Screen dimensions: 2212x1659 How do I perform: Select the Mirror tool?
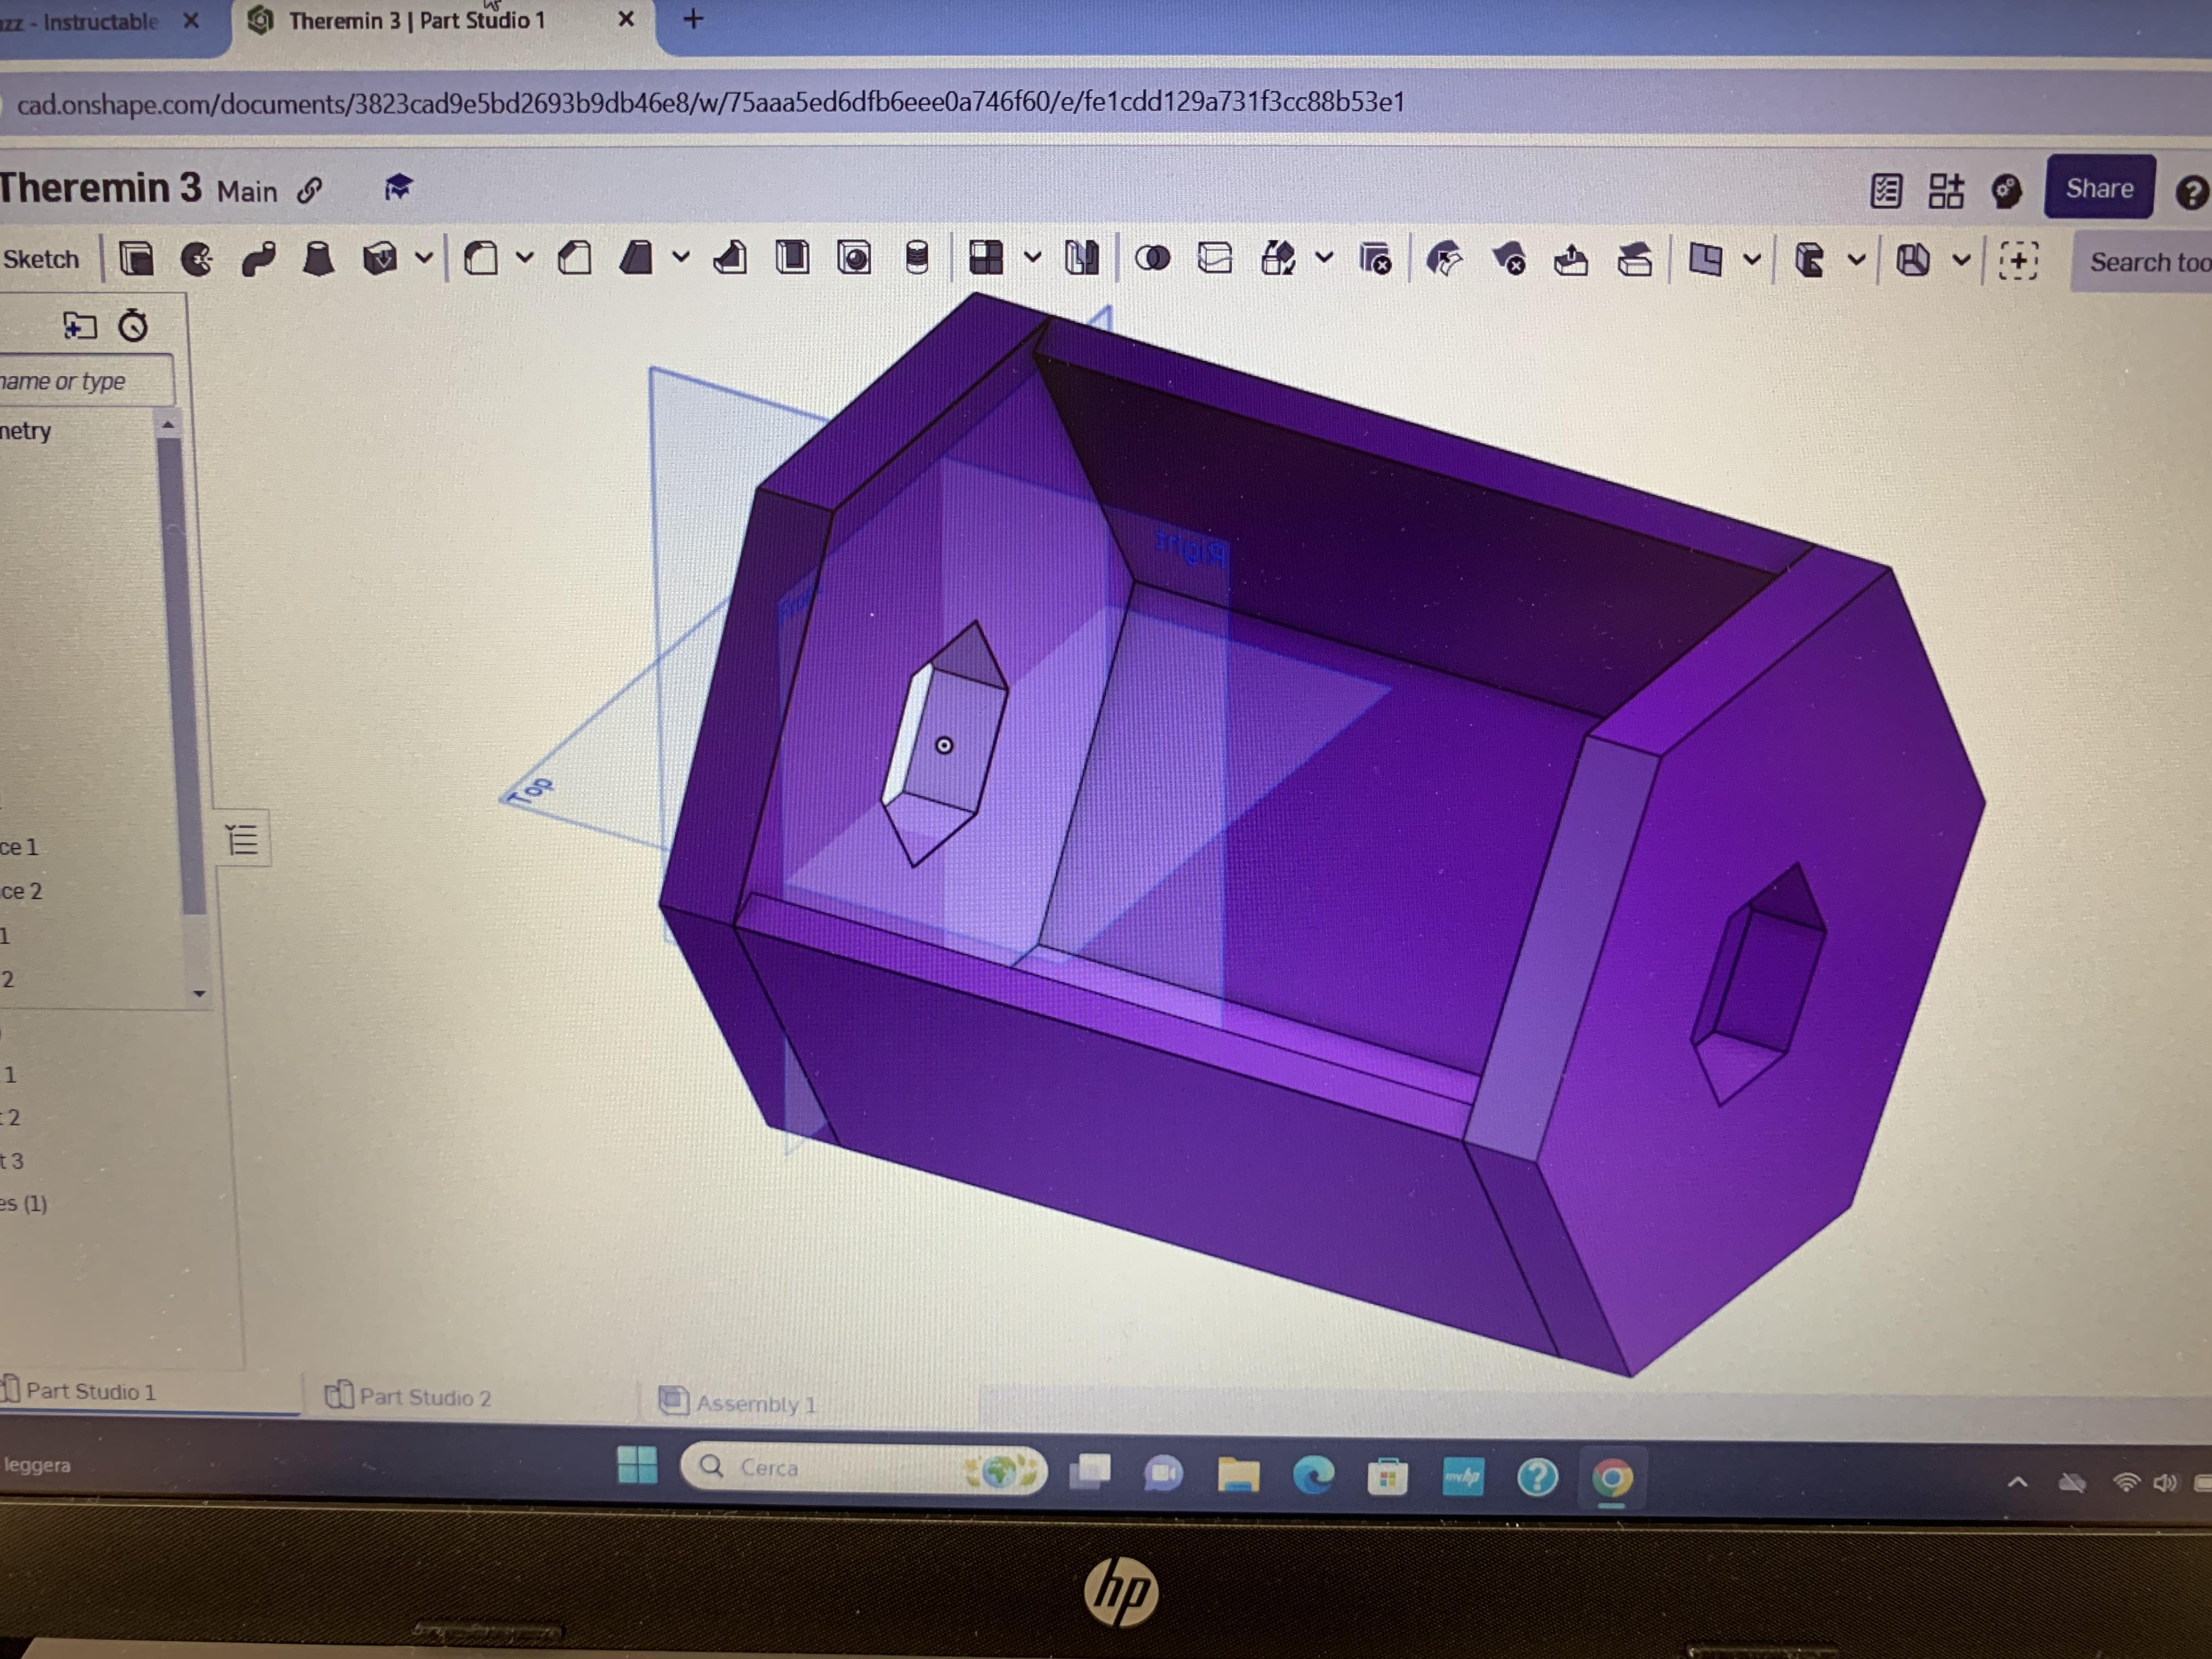tap(1081, 259)
